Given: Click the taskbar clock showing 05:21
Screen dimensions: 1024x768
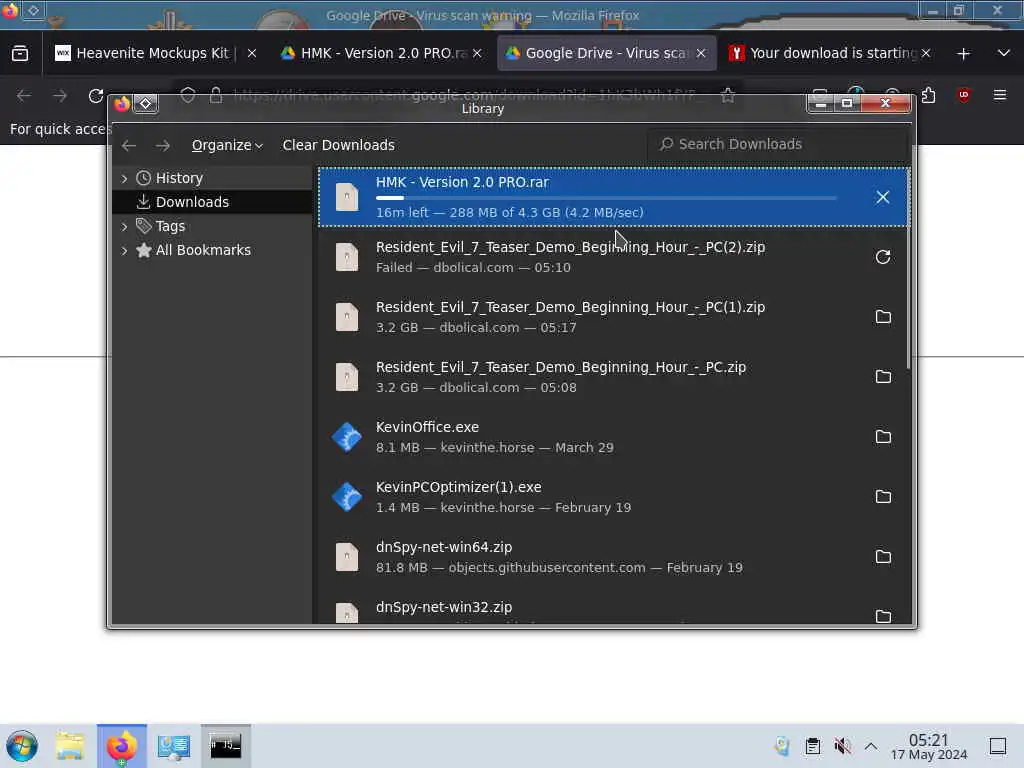Looking at the screenshot, I should point(929,746).
